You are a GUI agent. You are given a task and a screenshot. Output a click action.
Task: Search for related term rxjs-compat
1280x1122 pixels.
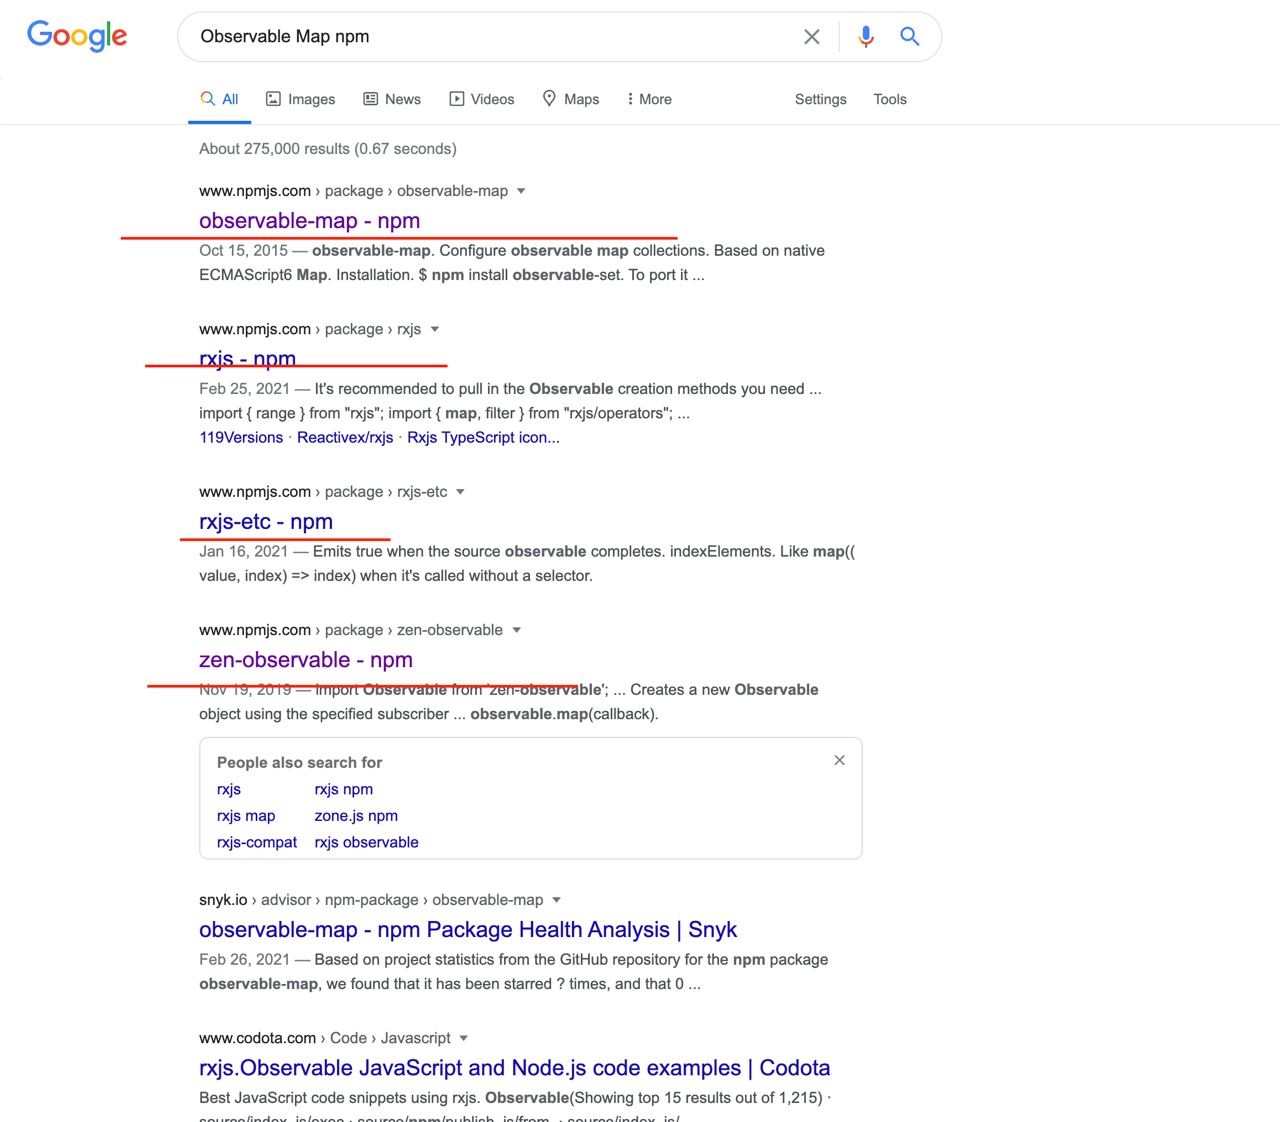tap(257, 842)
